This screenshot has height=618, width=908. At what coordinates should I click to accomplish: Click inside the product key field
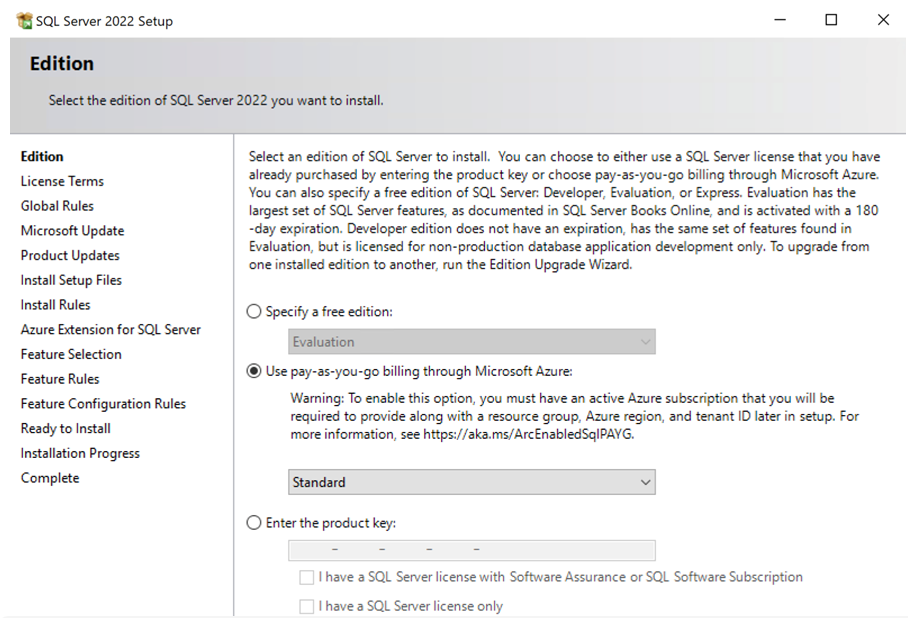pos(471,550)
